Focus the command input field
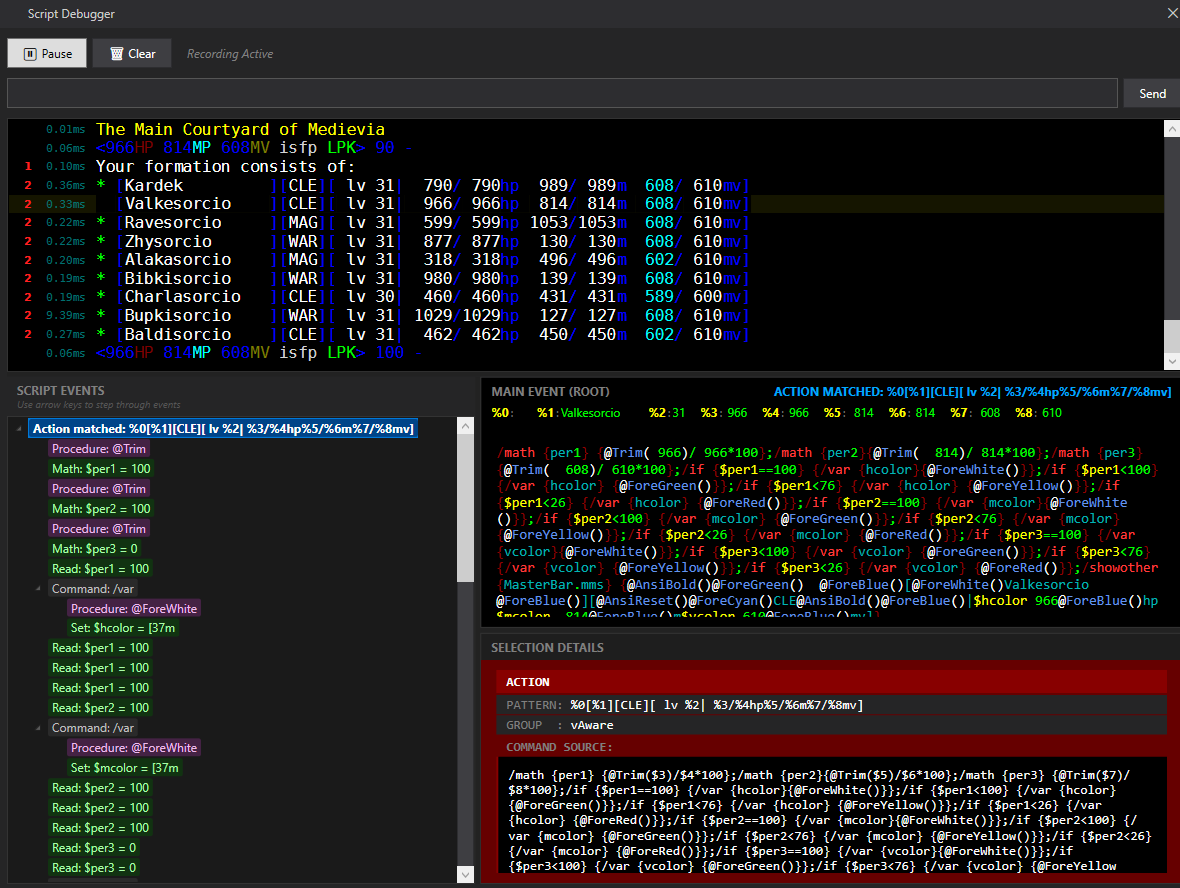The width and height of the screenshot is (1180, 888). point(562,93)
